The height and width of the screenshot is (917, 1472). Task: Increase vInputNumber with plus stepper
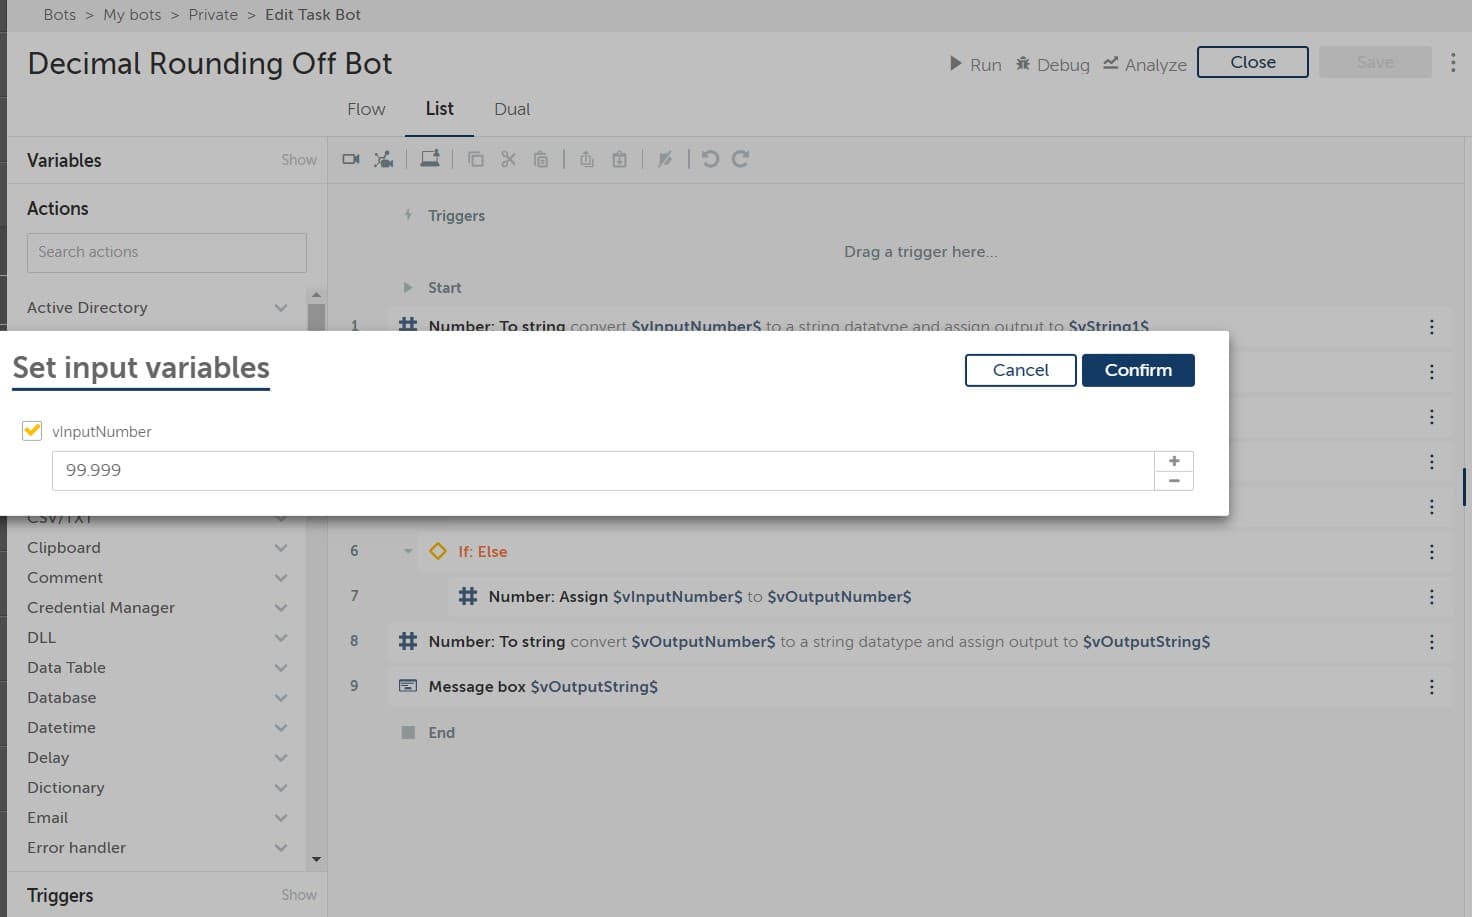click(x=1174, y=461)
